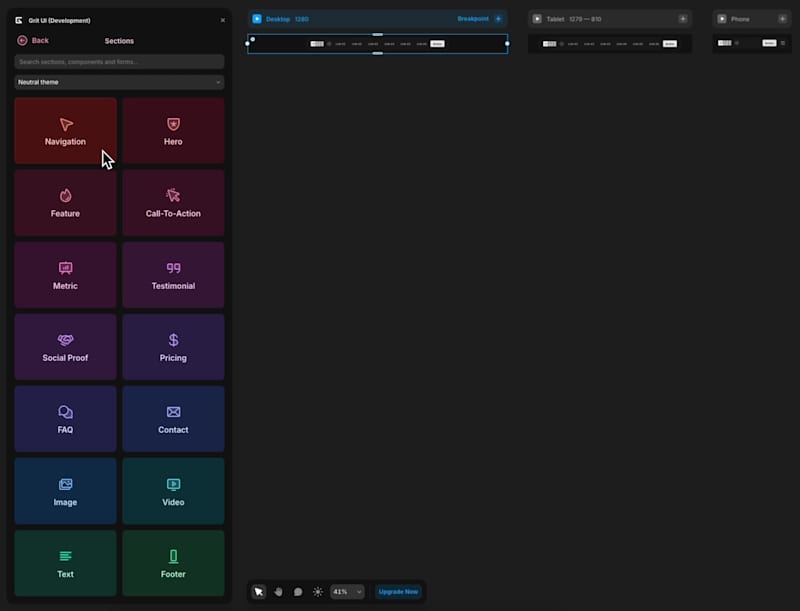This screenshot has height=611, width=800.
Task: Click the Upgrade Now button
Action: pos(398,591)
